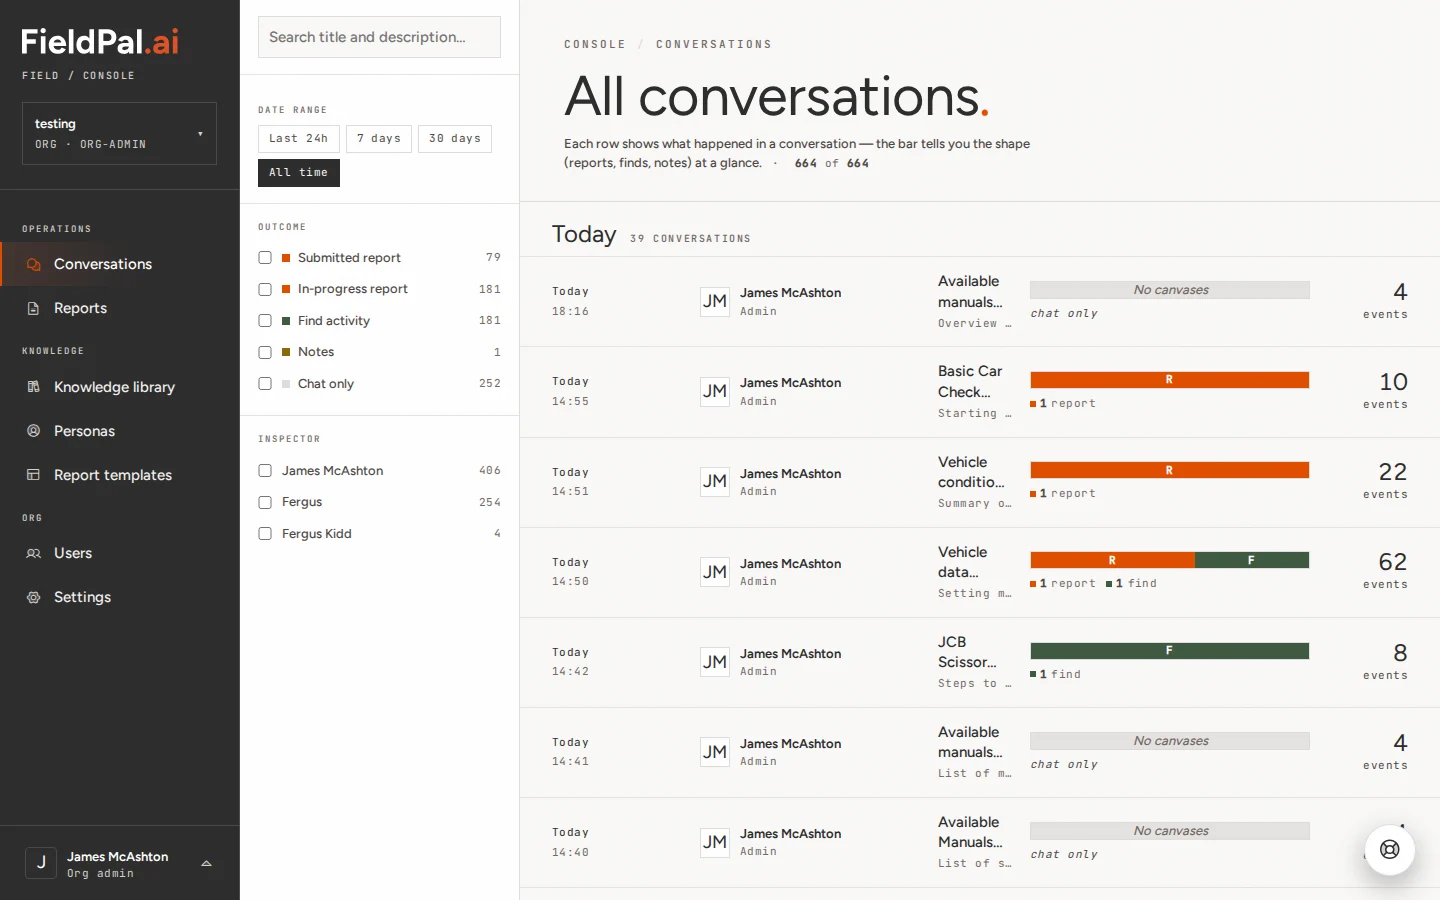Toggle the Find activity checkbox
This screenshot has width=1440, height=900.
coord(265,321)
